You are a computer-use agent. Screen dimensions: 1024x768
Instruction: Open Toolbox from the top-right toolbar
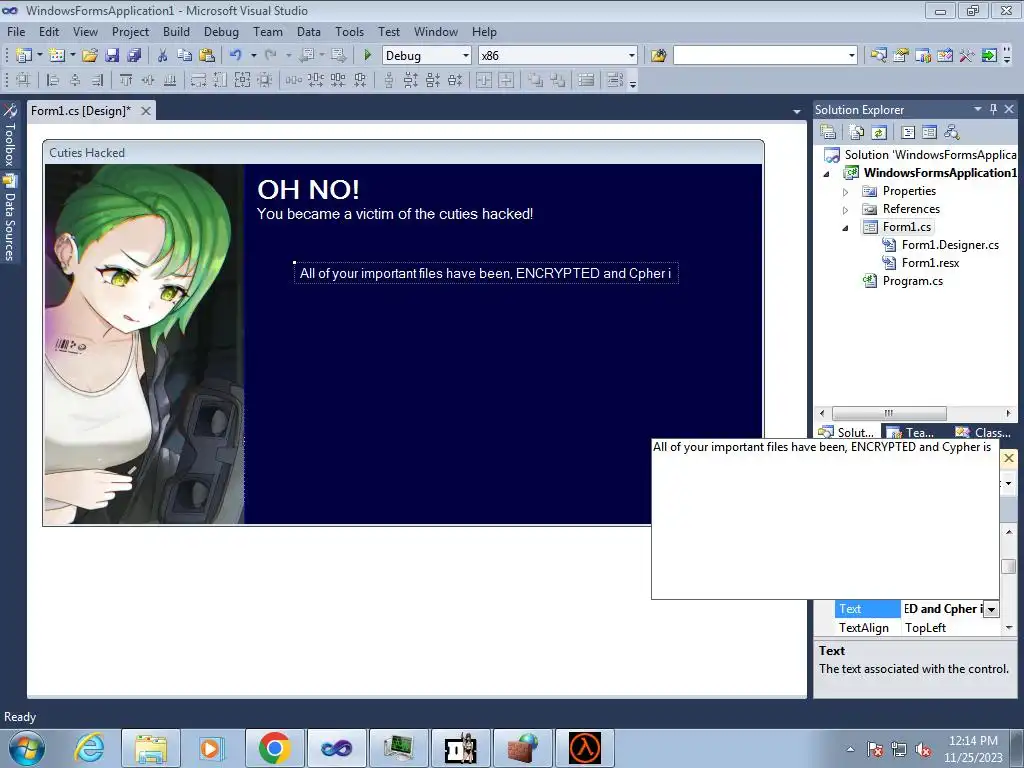[967, 56]
